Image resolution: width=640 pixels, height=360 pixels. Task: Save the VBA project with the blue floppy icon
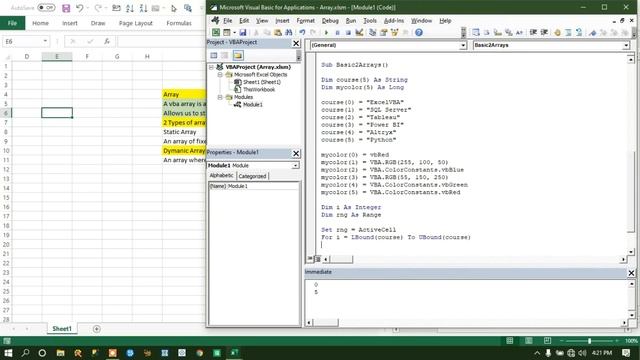click(x=243, y=33)
